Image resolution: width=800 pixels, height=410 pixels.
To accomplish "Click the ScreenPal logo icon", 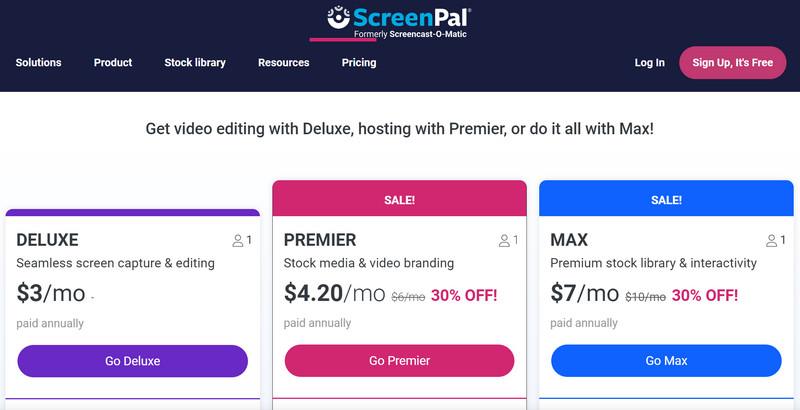I will pos(339,17).
